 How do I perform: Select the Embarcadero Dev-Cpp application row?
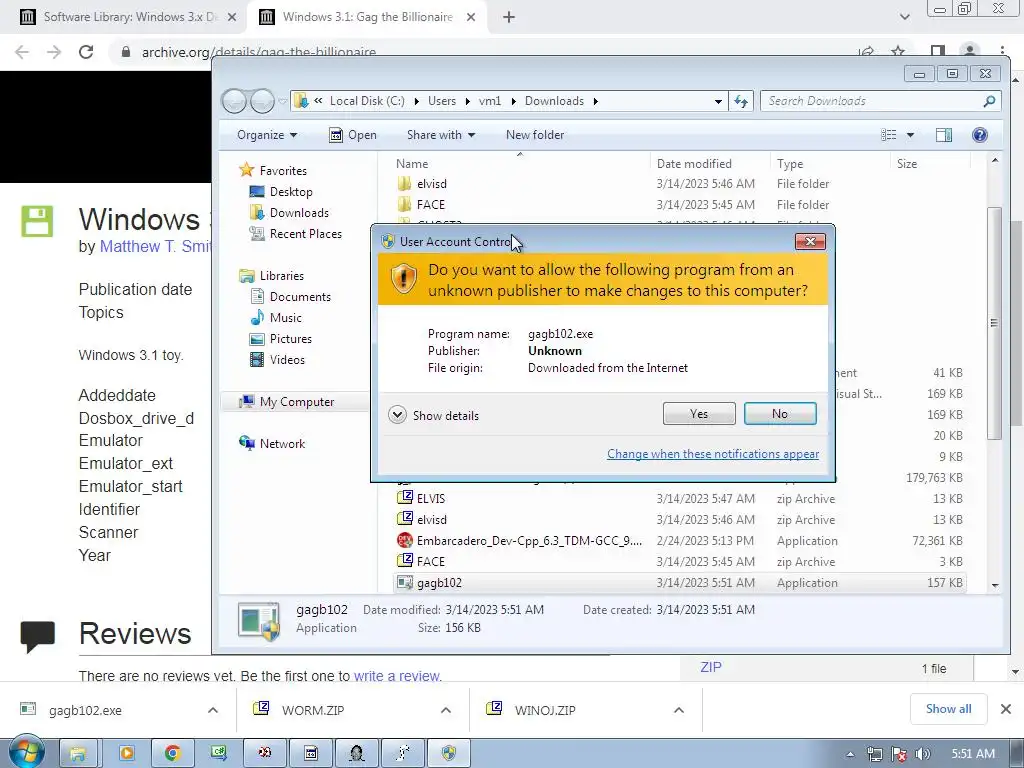click(x=679, y=541)
